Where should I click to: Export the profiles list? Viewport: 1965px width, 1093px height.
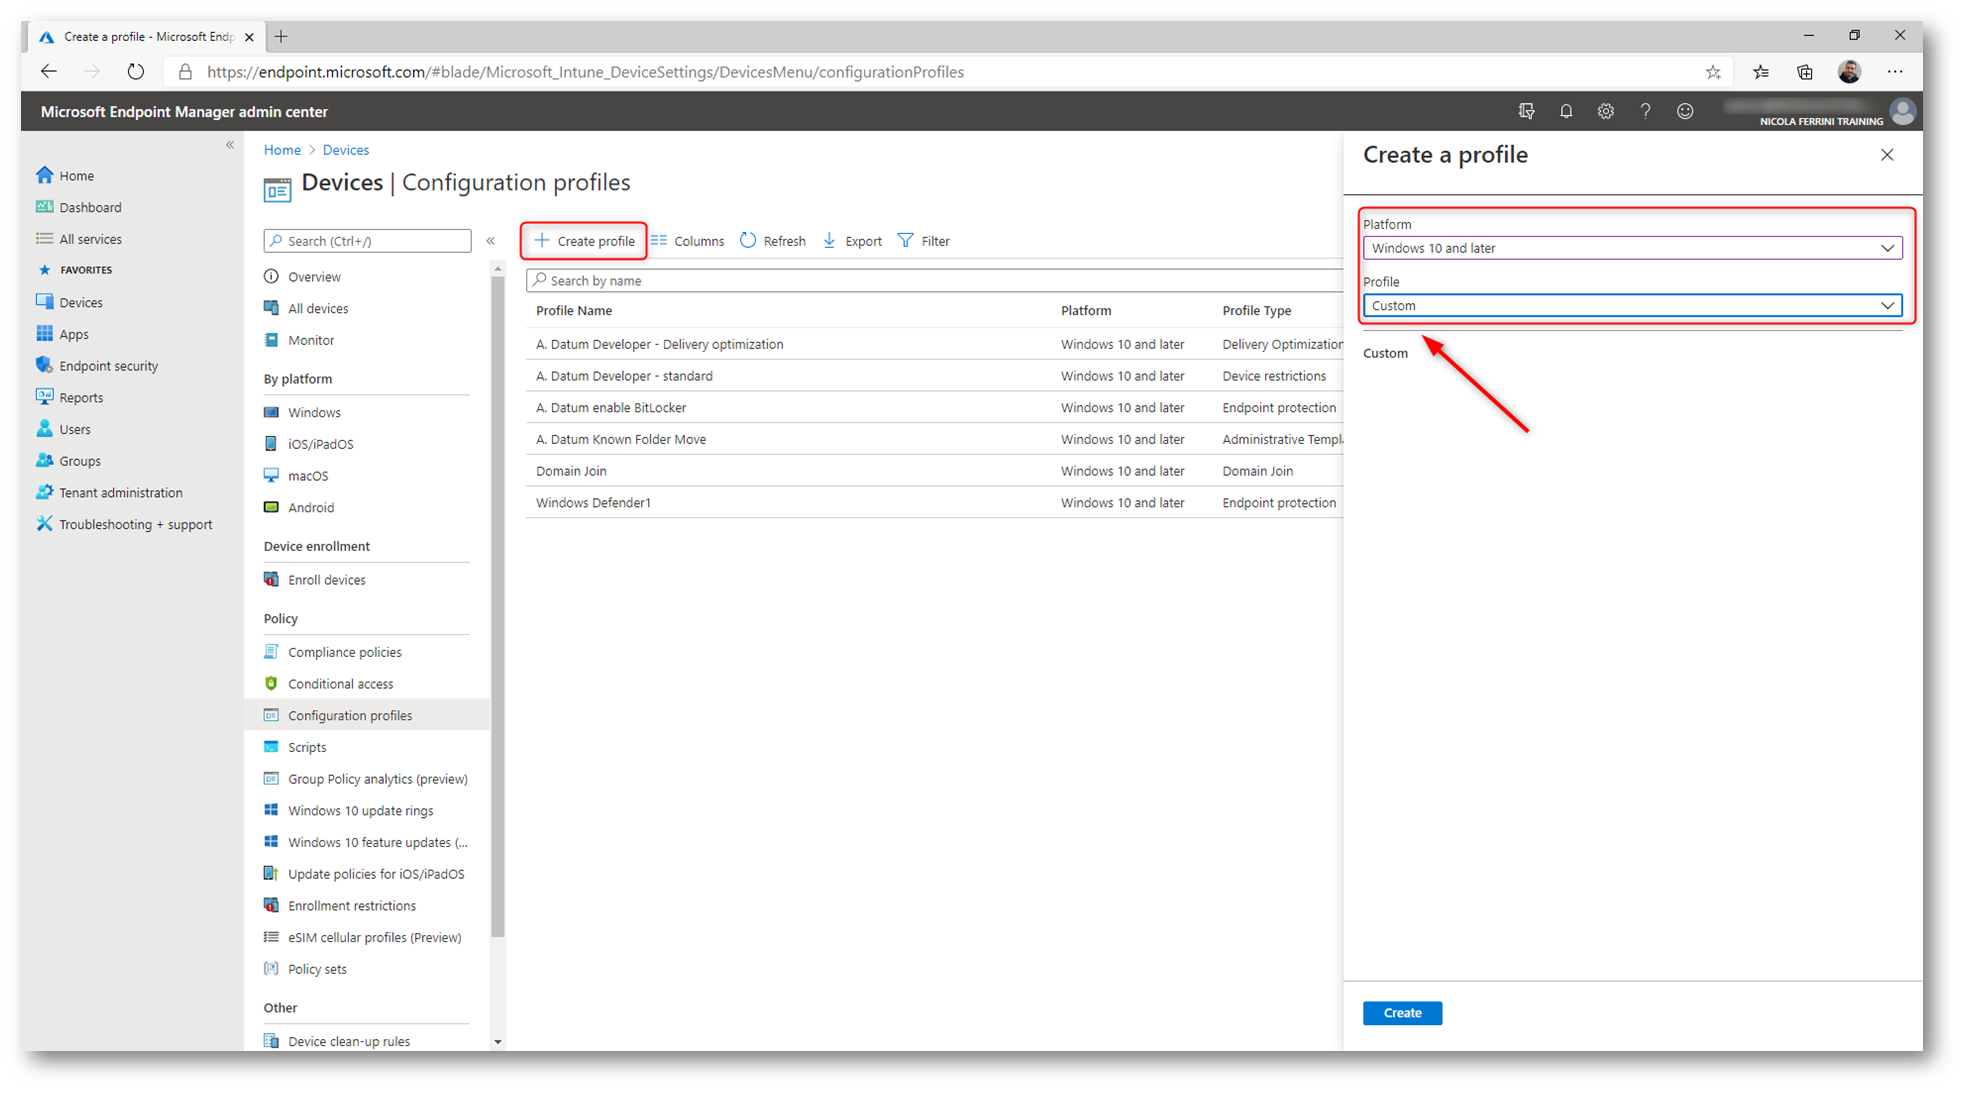coord(853,241)
